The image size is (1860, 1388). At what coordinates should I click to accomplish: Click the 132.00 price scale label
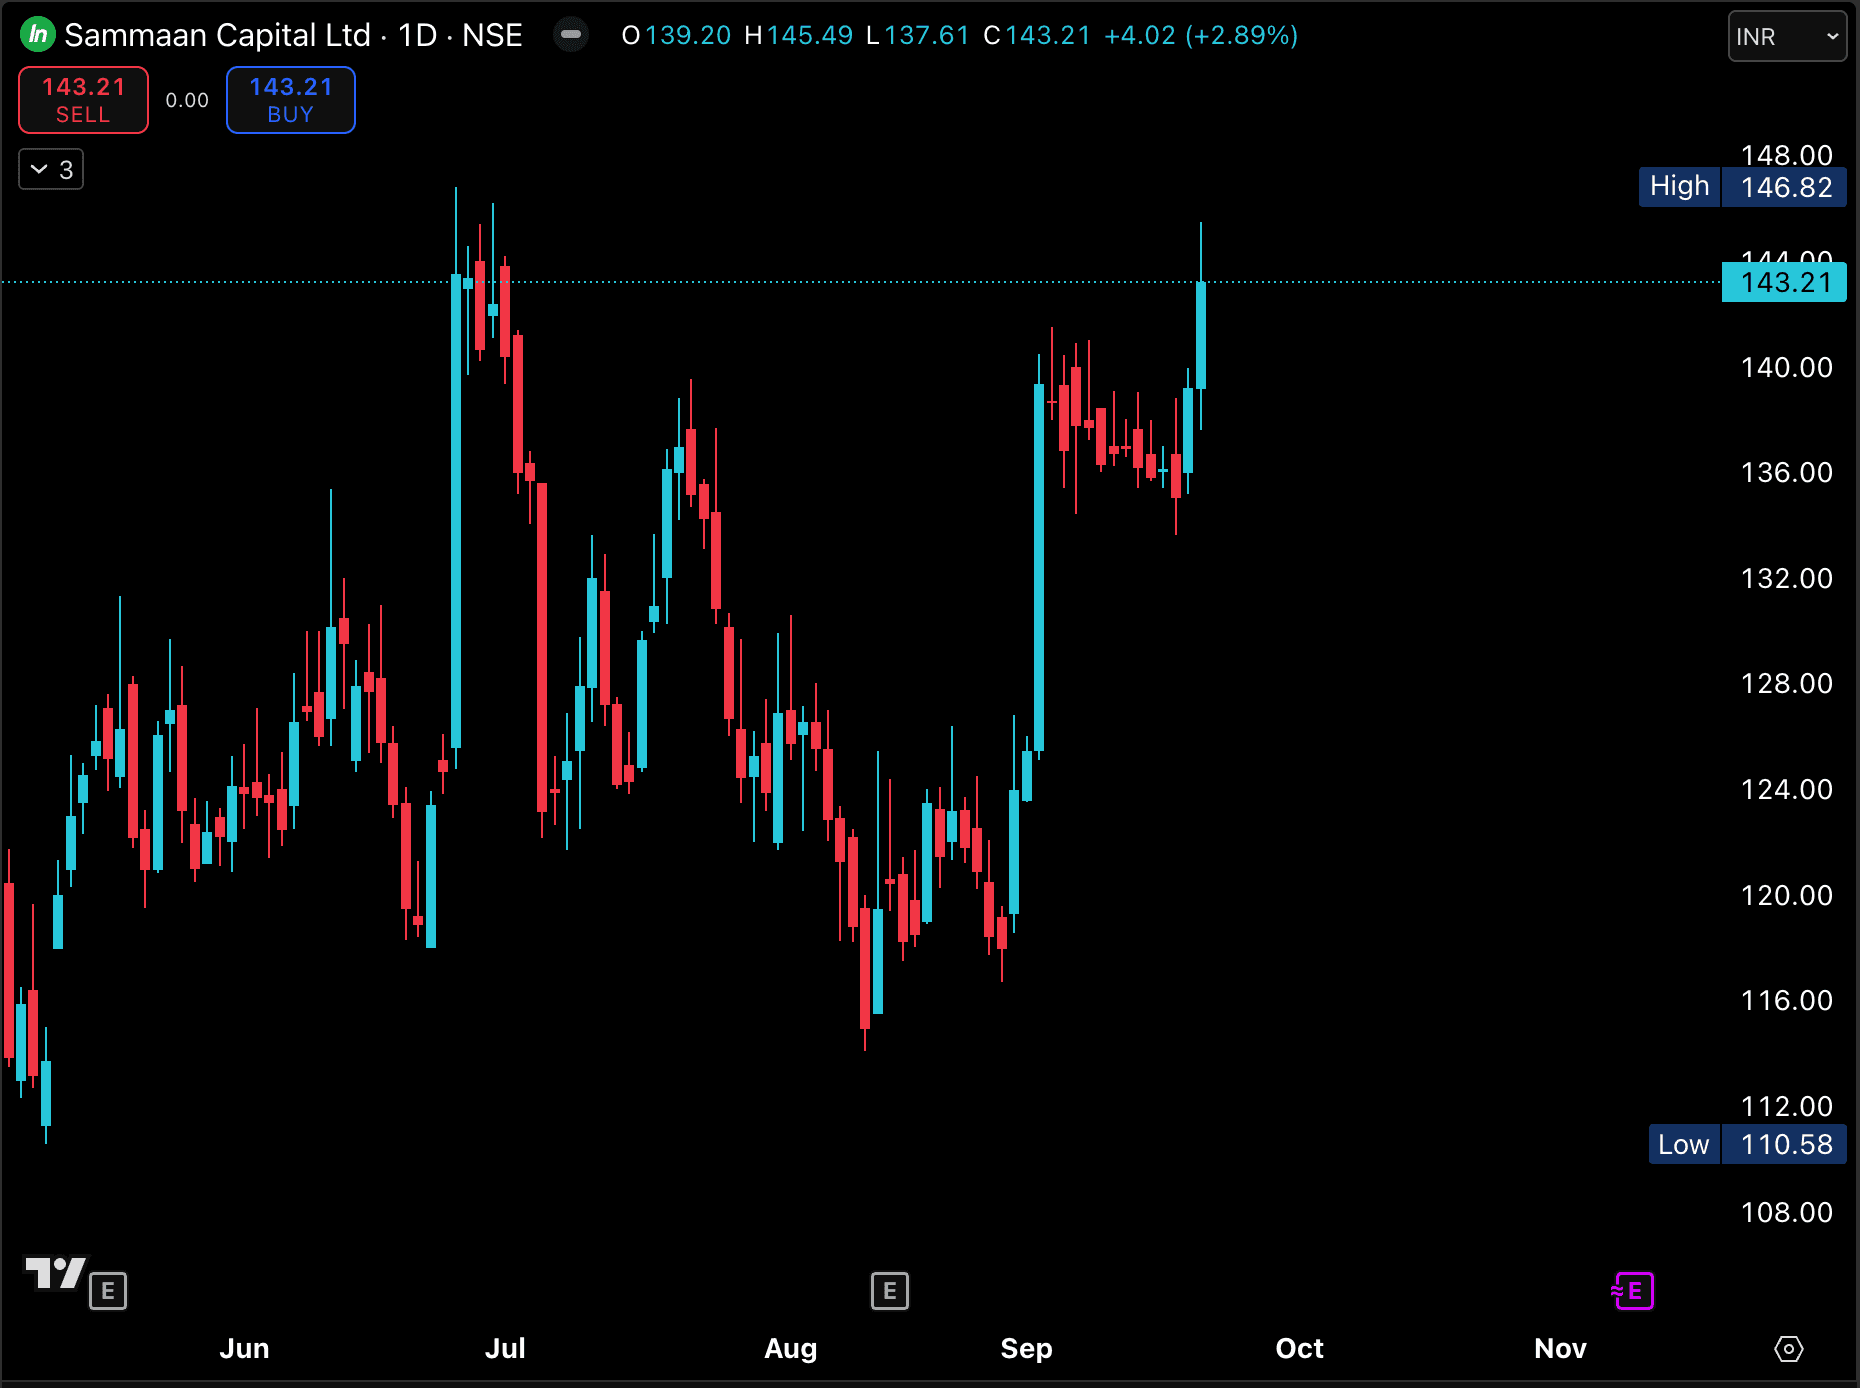[1787, 578]
